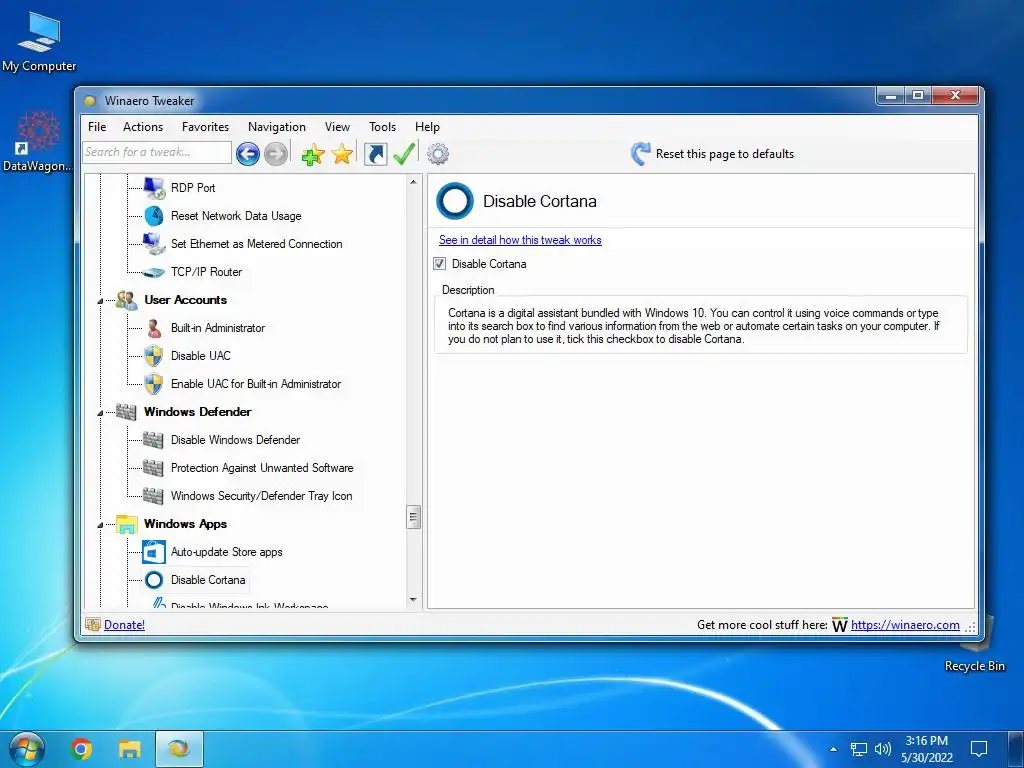Click the Winaero Tweaker taskbar button
The width and height of the screenshot is (1024, 768).
[179, 748]
